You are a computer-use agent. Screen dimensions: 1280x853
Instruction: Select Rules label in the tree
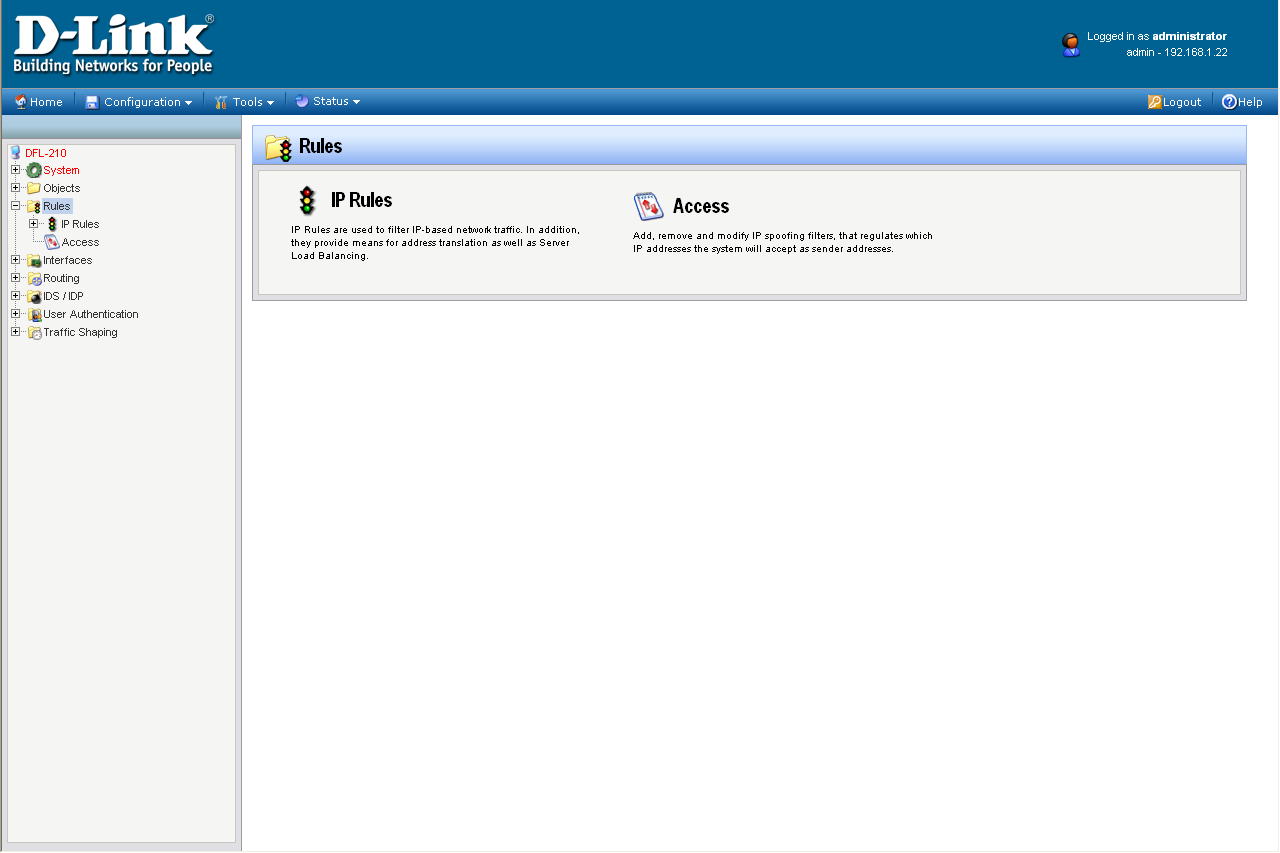(57, 206)
